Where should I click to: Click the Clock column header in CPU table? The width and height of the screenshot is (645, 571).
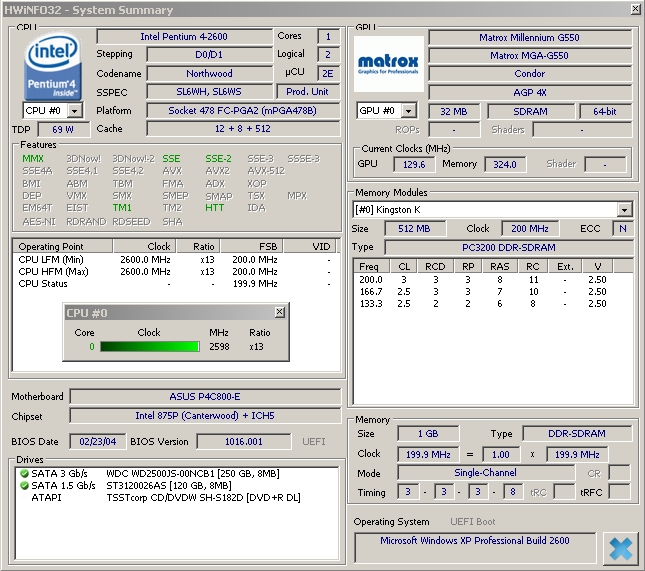[145, 246]
